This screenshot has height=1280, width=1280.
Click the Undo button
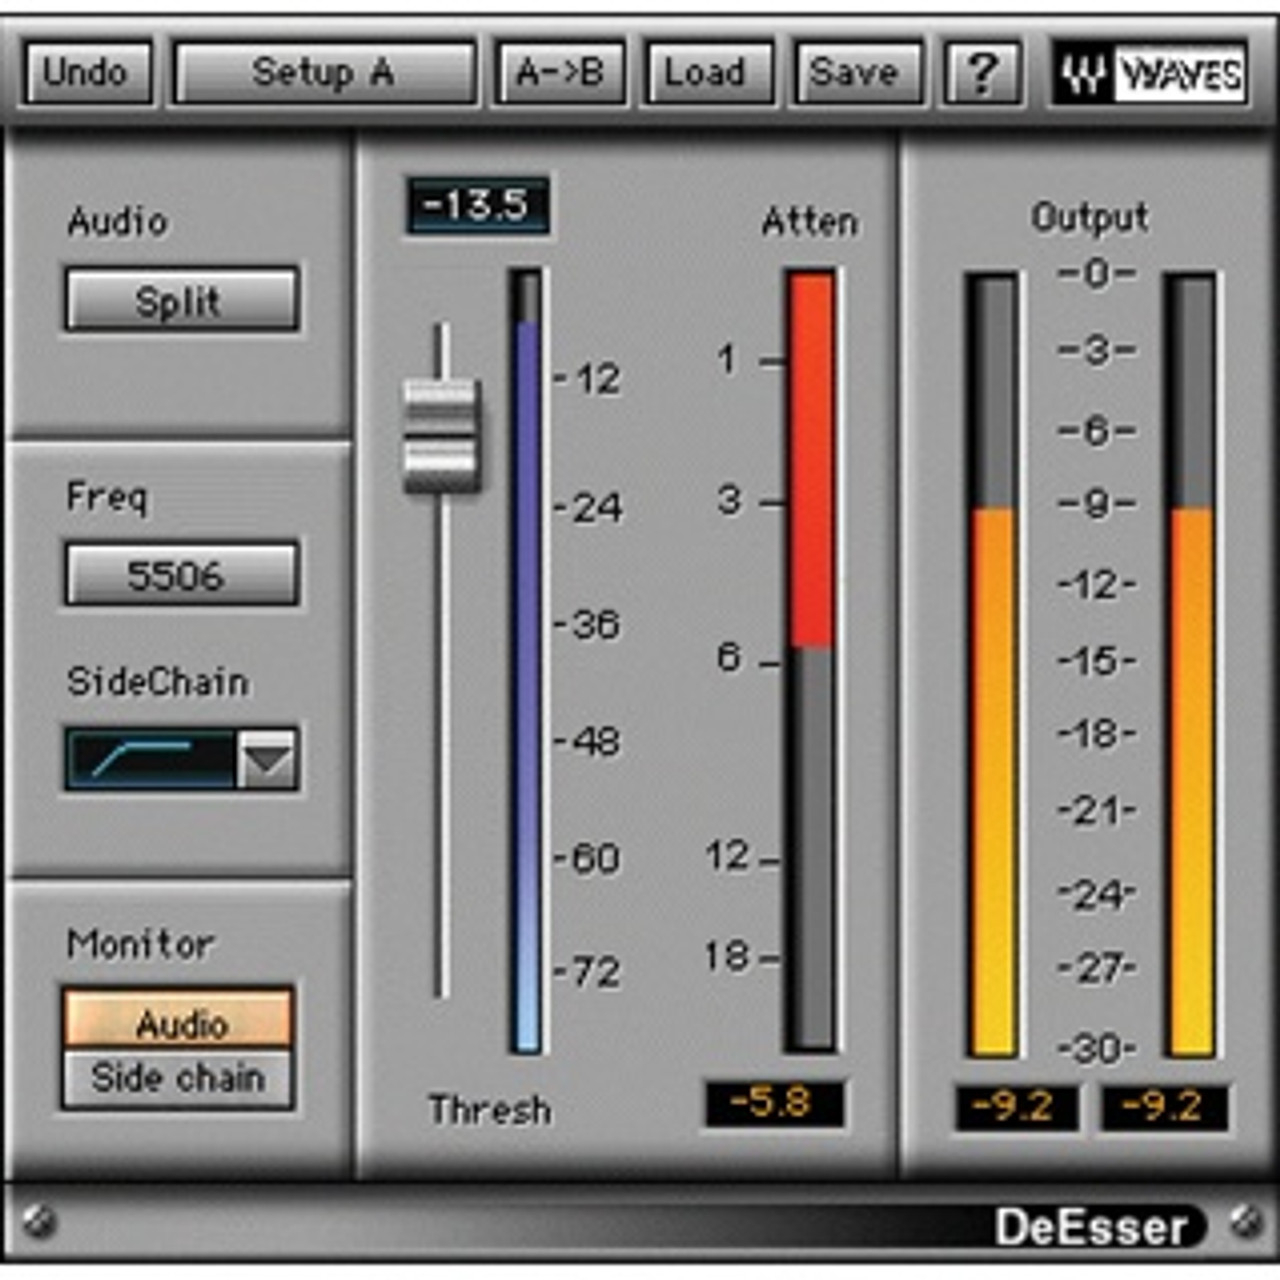(87, 72)
